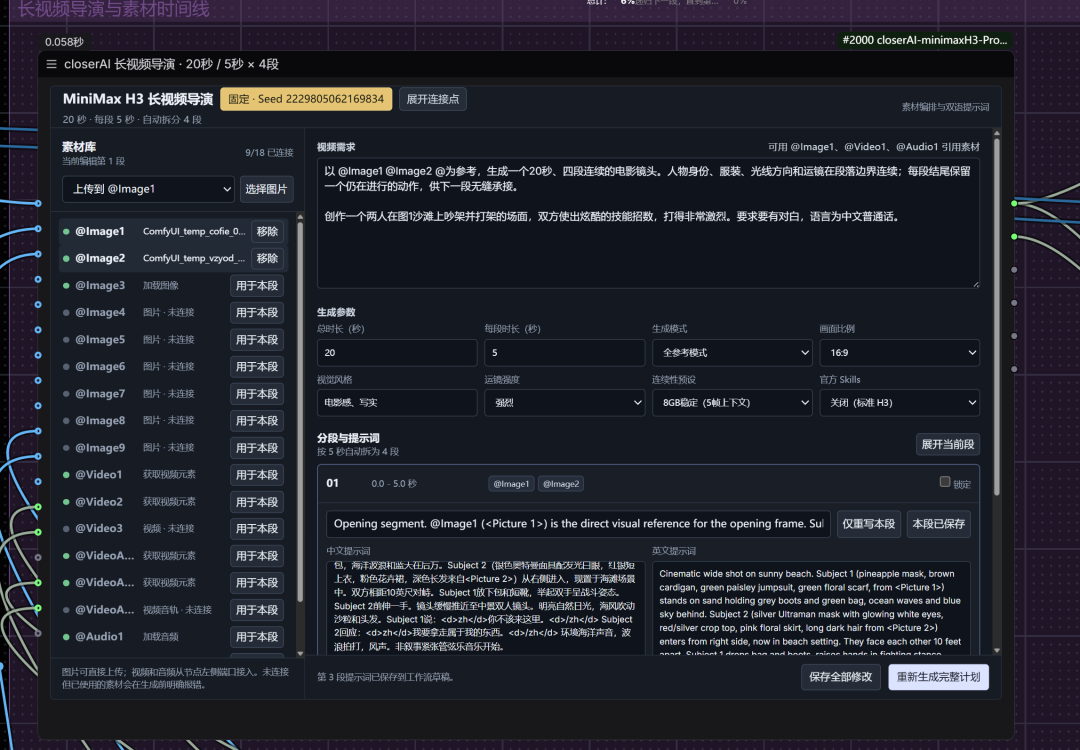Click the 重新生成完整计划 button
The image size is (1080, 750).
tap(938, 677)
